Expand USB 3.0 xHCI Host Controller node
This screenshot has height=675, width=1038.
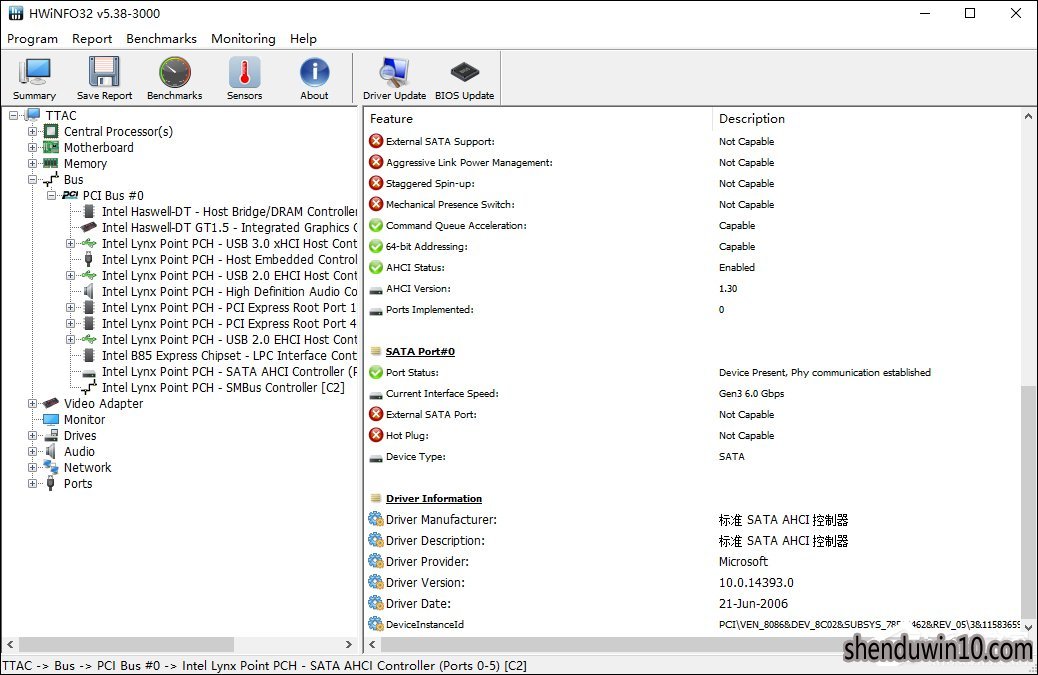(70, 244)
